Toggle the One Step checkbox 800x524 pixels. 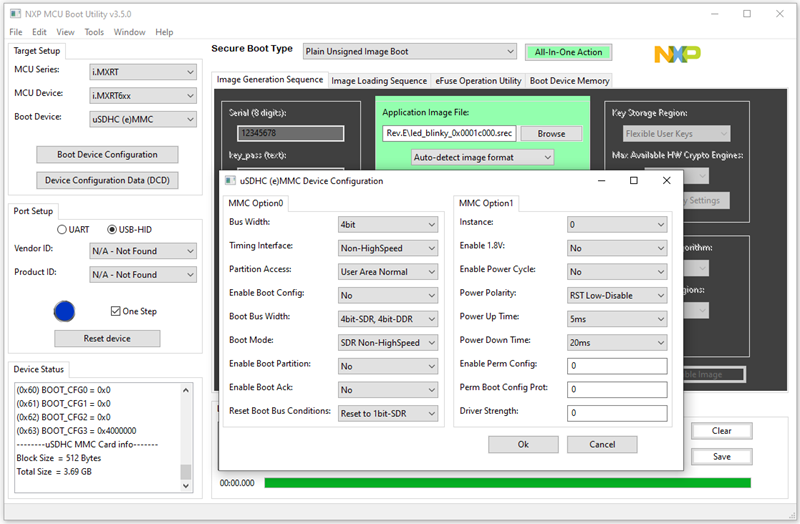pyautogui.click(x=116, y=311)
